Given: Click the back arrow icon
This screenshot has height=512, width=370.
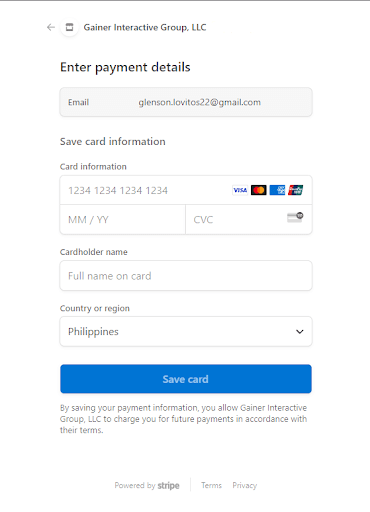Looking at the screenshot, I should point(51,27).
